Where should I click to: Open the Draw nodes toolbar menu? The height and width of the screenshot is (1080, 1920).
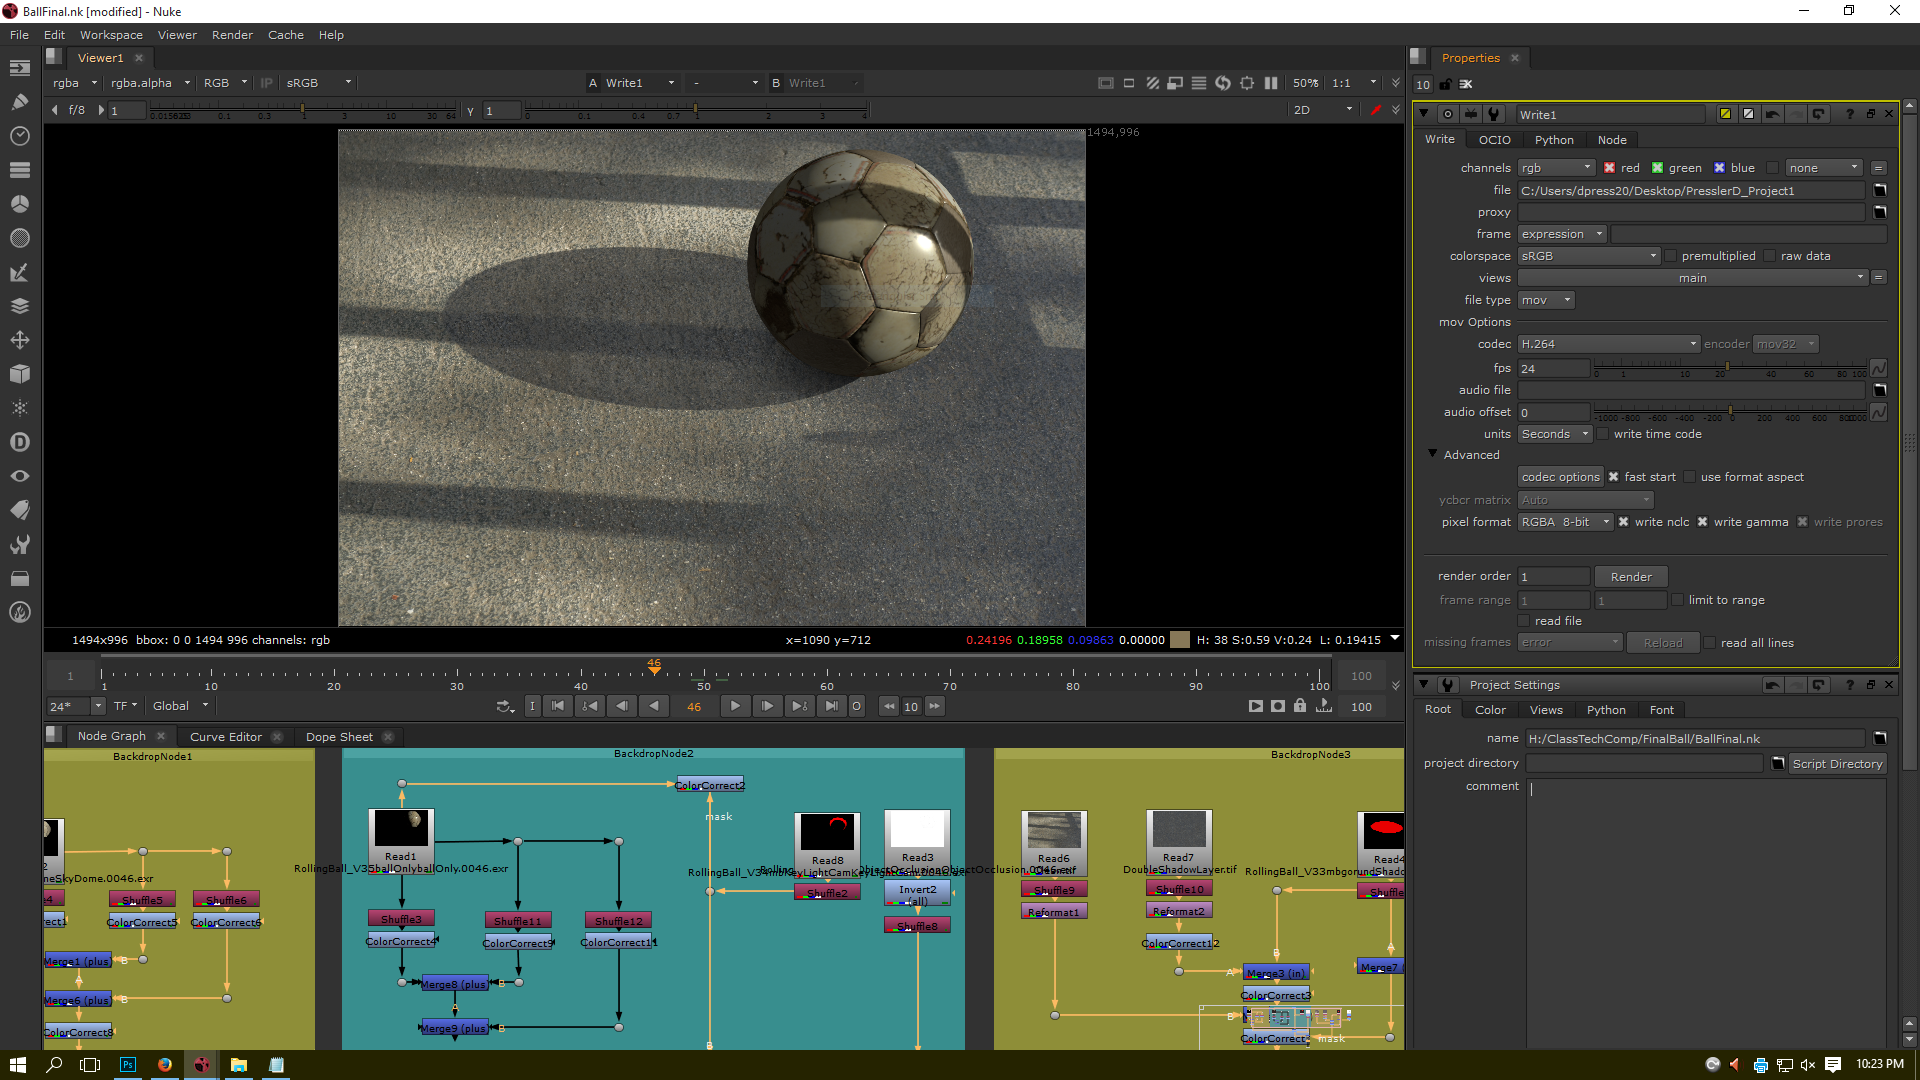pyautogui.click(x=19, y=101)
